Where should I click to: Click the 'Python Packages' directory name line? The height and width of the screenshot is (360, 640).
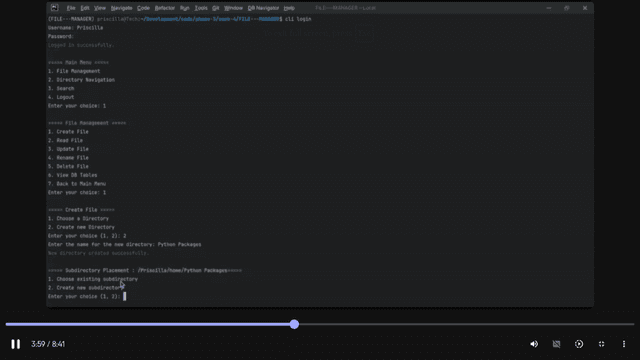tap(124, 244)
